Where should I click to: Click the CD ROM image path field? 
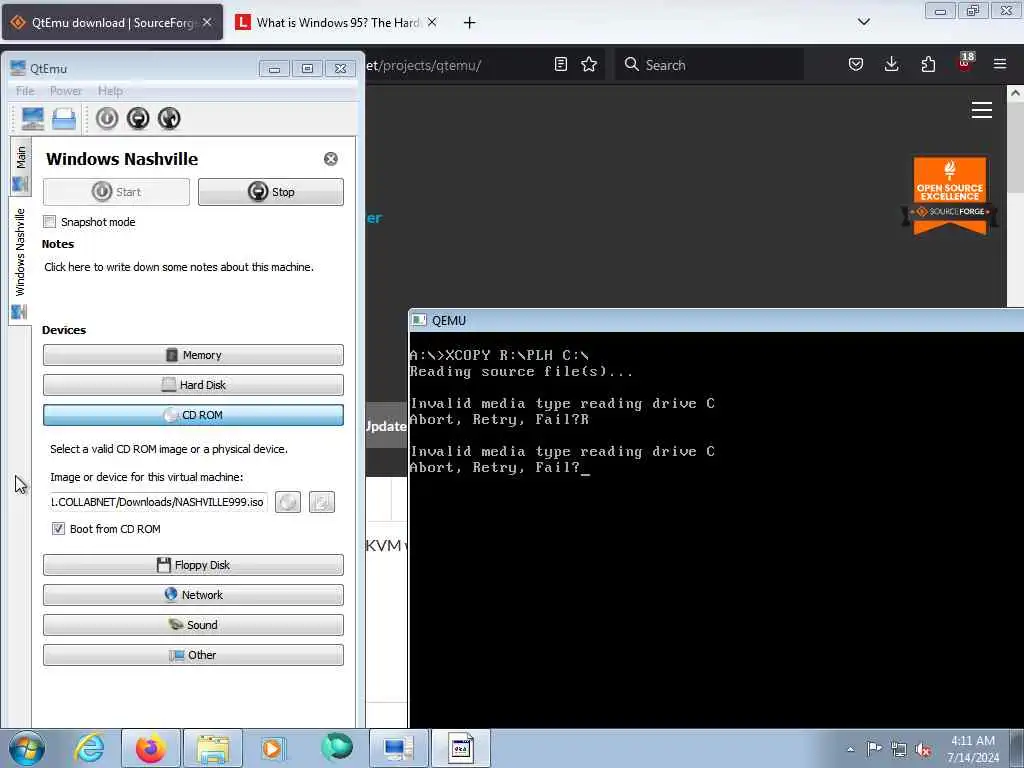tap(157, 502)
